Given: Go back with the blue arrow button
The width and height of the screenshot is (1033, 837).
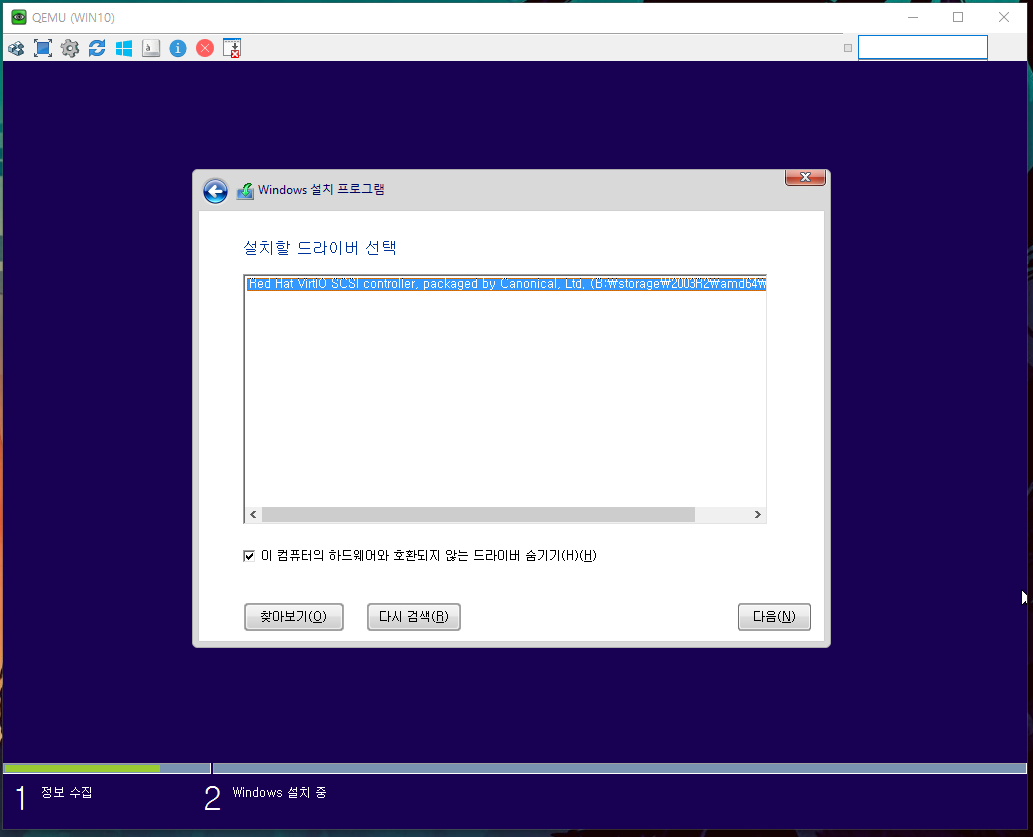Looking at the screenshot, I should (215, 191).
